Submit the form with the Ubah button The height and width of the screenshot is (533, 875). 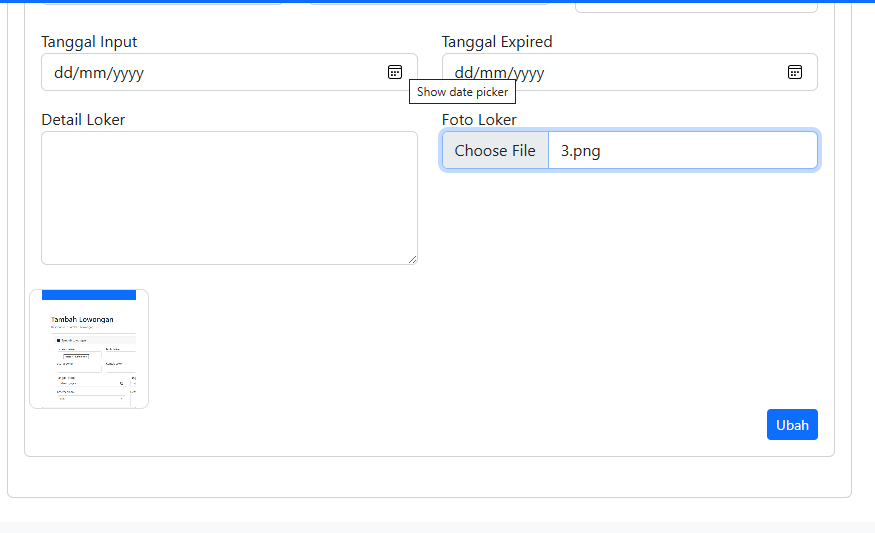792,425
